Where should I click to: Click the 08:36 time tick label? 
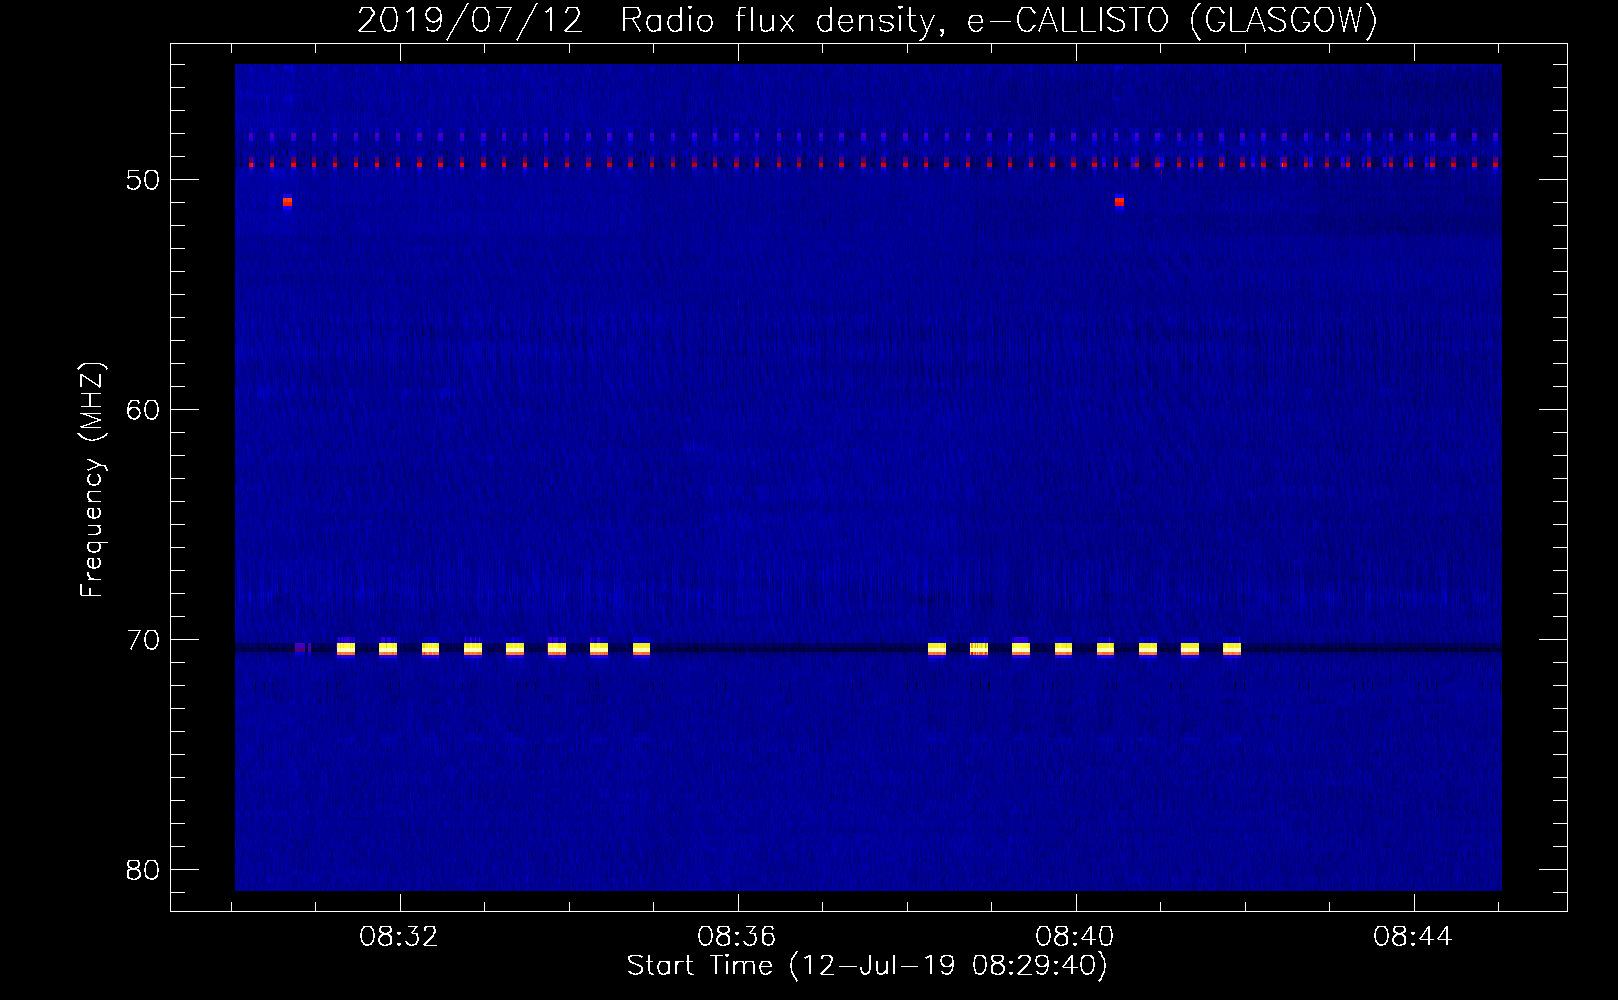[737, 937]
